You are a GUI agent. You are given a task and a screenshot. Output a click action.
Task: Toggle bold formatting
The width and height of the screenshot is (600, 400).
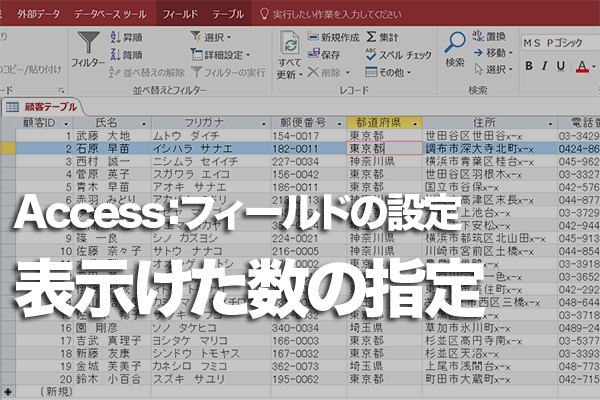529,66
